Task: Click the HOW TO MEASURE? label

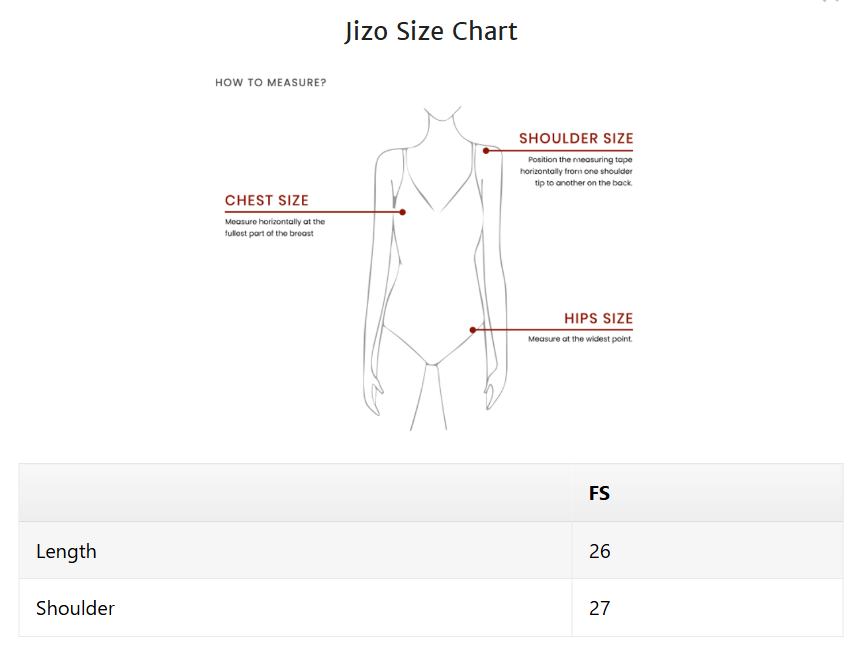Action: tap(271, 83)
